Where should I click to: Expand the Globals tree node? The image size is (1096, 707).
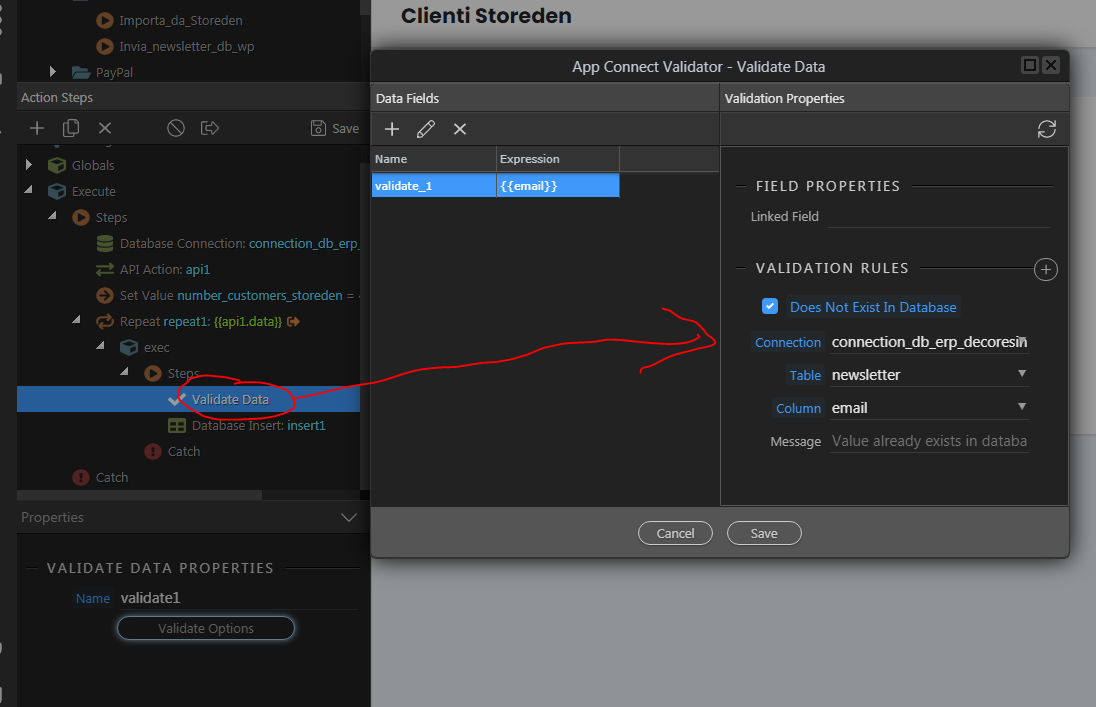pyautogui.click(x=29, y=165)
